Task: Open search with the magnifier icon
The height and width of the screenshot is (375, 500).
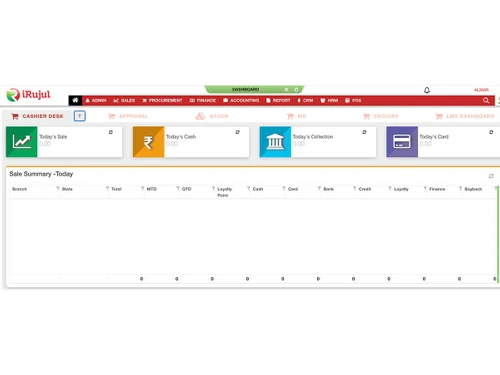Action: [486, 100]
